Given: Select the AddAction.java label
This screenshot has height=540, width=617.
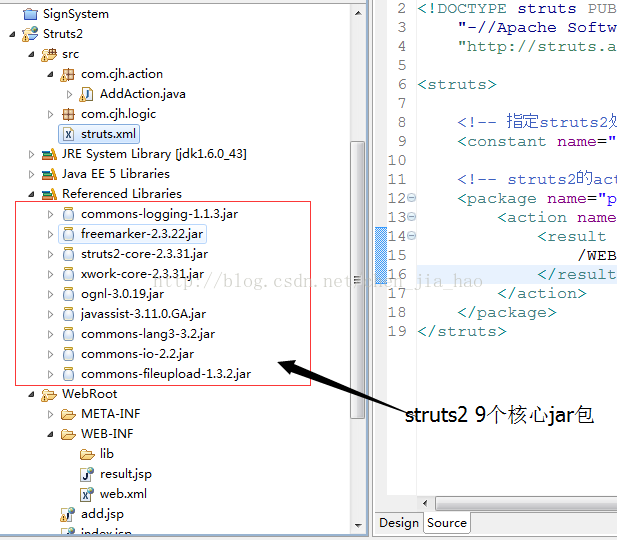Looking at the screenshot, I should click(142, 94).
